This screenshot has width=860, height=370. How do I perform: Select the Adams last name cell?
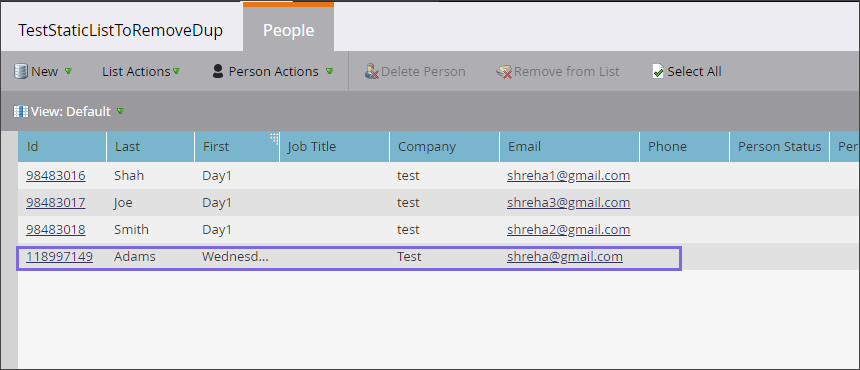(x=134, y=257)
